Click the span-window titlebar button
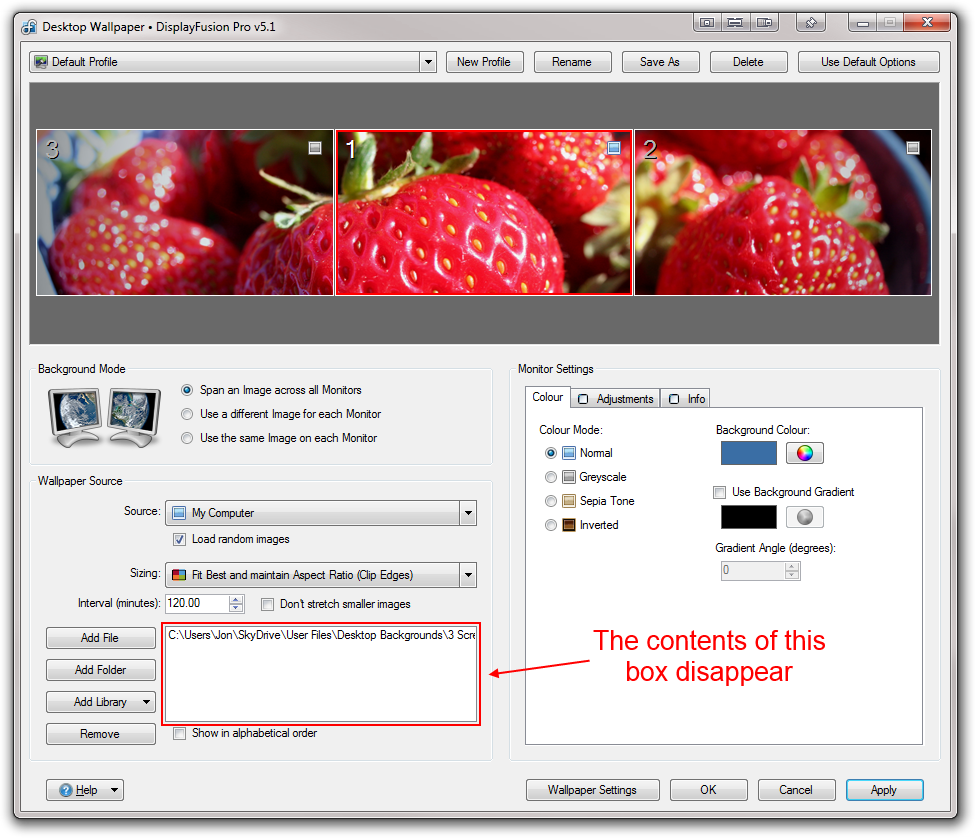This screenshot has width=975, height=838. tap(735, 21)
